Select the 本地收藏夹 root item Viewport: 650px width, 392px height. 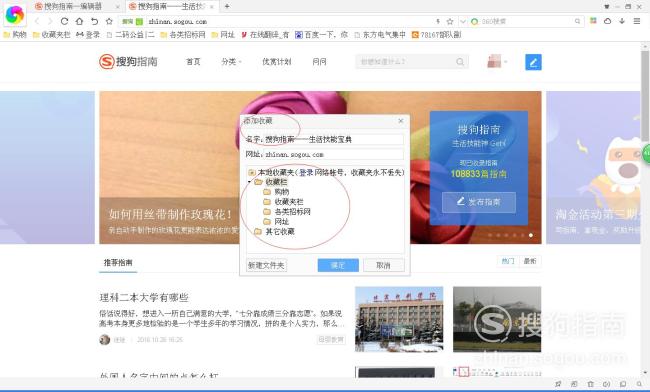(326, 172)
